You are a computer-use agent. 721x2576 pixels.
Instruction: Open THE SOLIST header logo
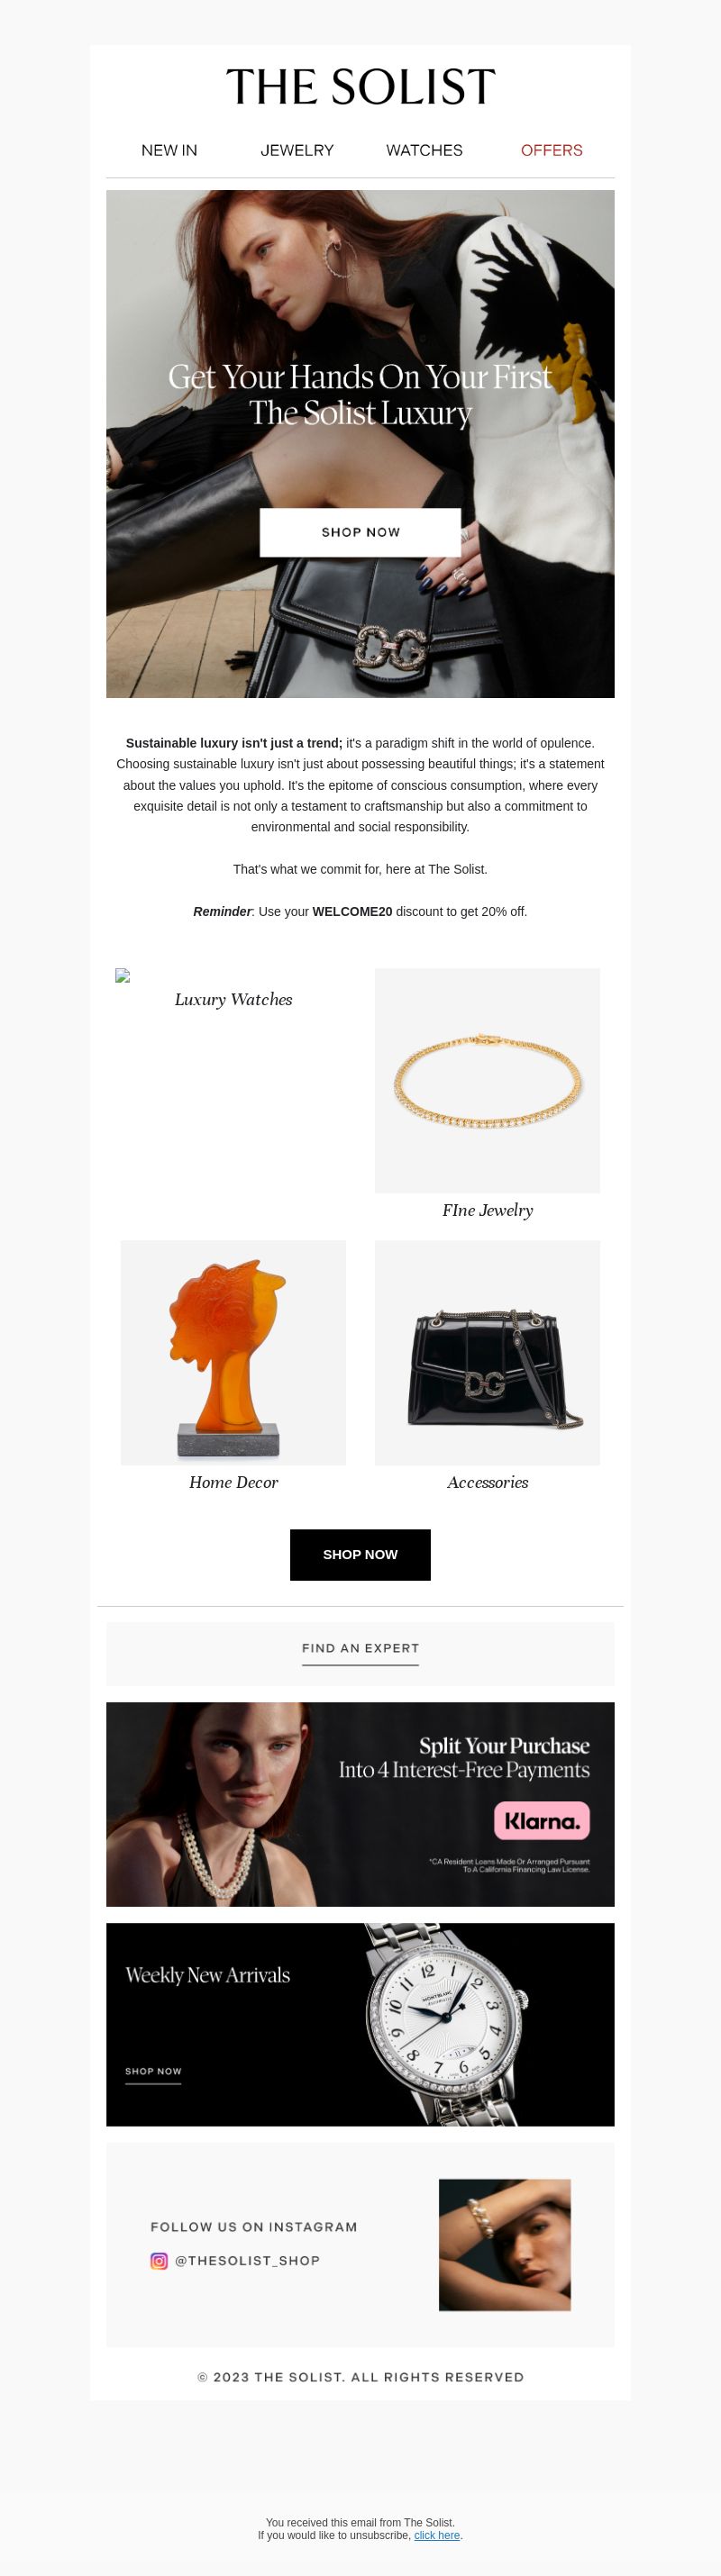[360, 87]
